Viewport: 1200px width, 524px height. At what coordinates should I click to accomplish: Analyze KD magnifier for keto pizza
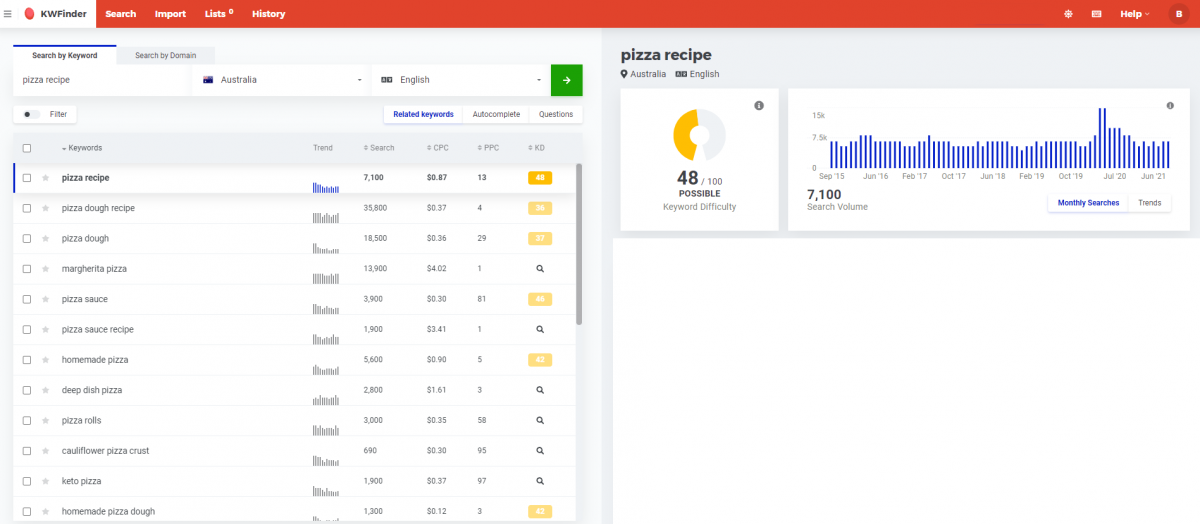pos(540,481)
